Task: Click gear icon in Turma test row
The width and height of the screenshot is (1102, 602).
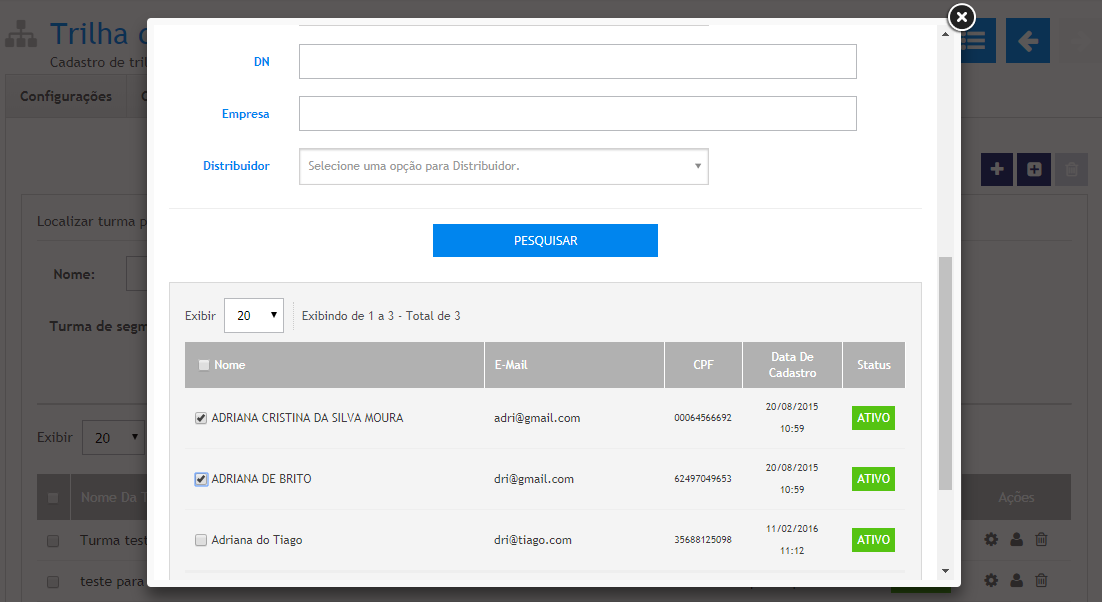Action: click(x=991, y=540)
